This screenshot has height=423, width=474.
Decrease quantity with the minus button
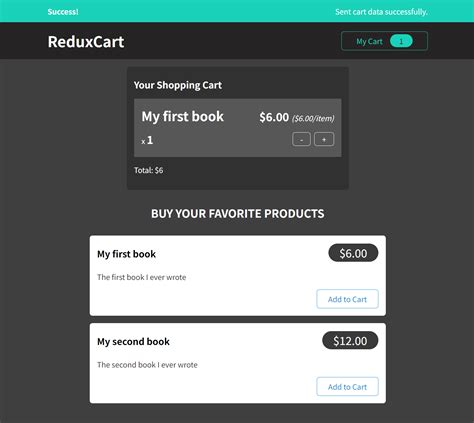pos(301,139)
